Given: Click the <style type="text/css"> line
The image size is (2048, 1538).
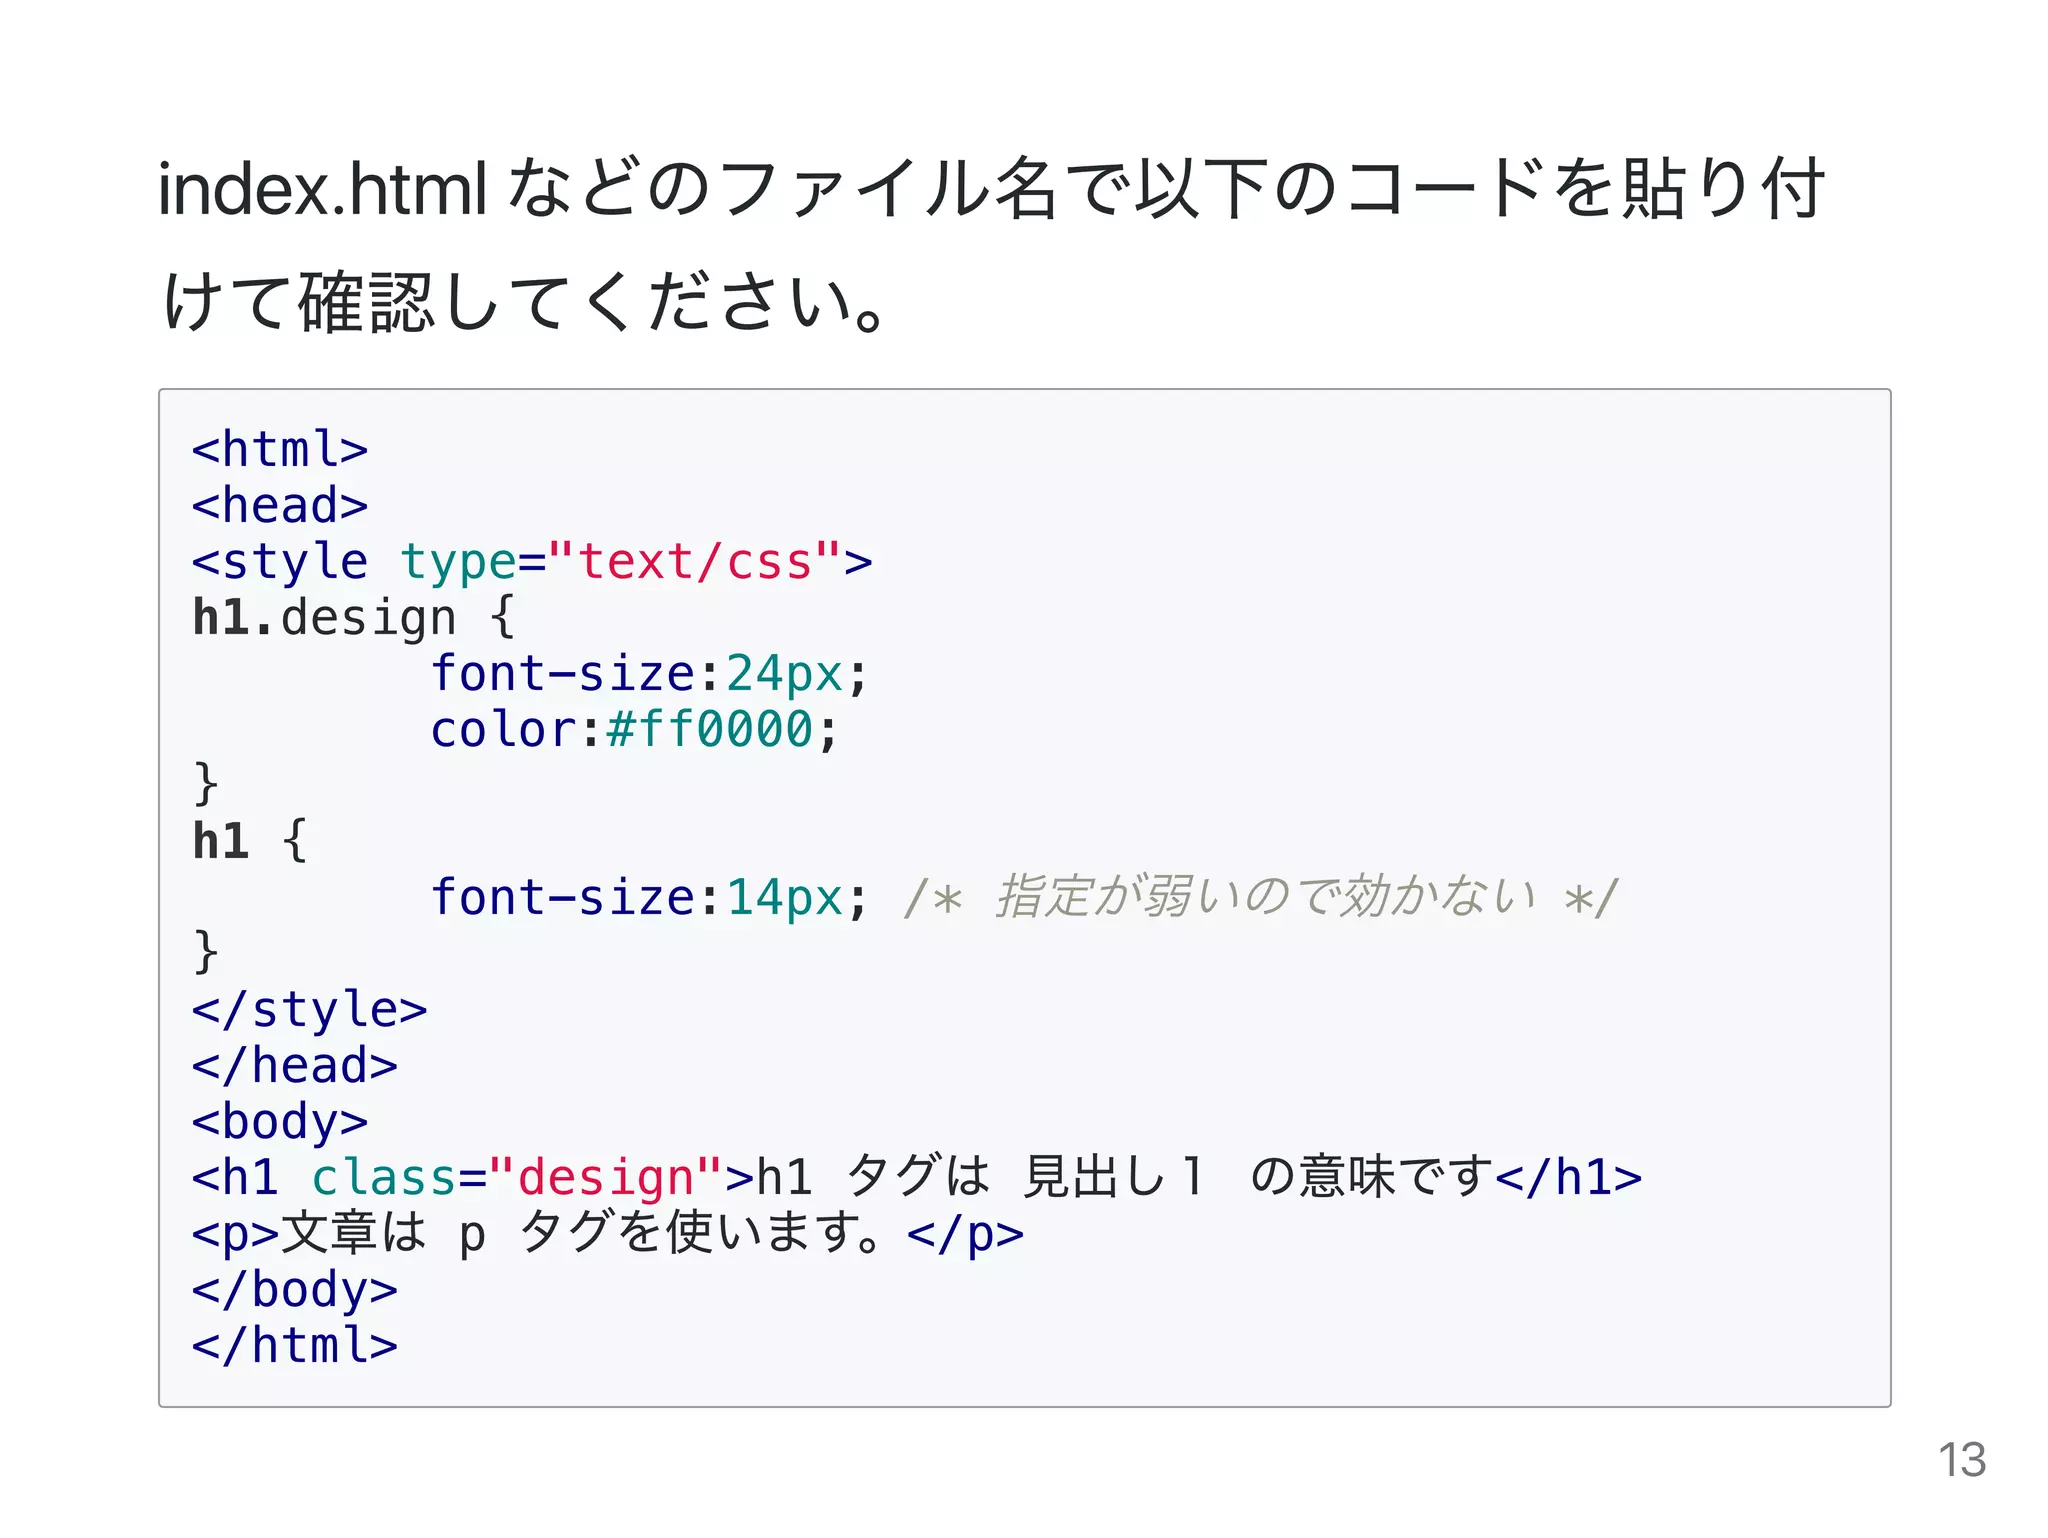Looking at the screenshot, I should click(x=532, y=561).
